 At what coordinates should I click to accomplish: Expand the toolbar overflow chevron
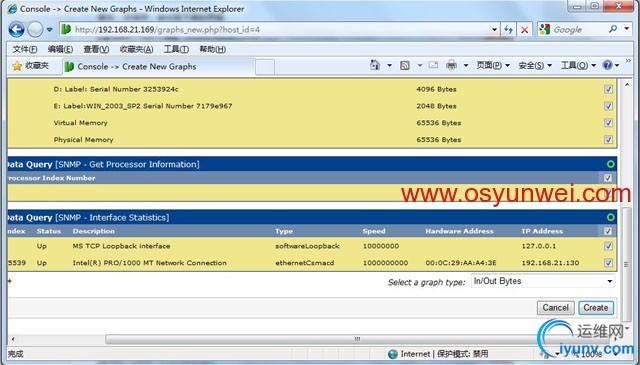628,61
